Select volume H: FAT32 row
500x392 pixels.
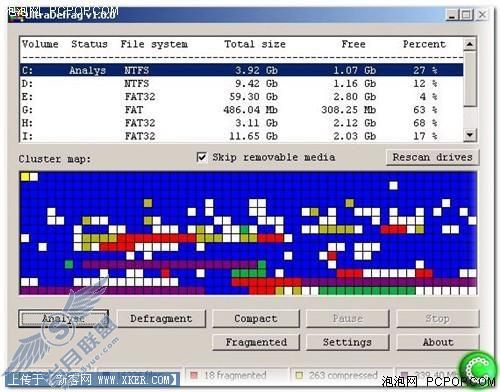[x=241, y=123]
